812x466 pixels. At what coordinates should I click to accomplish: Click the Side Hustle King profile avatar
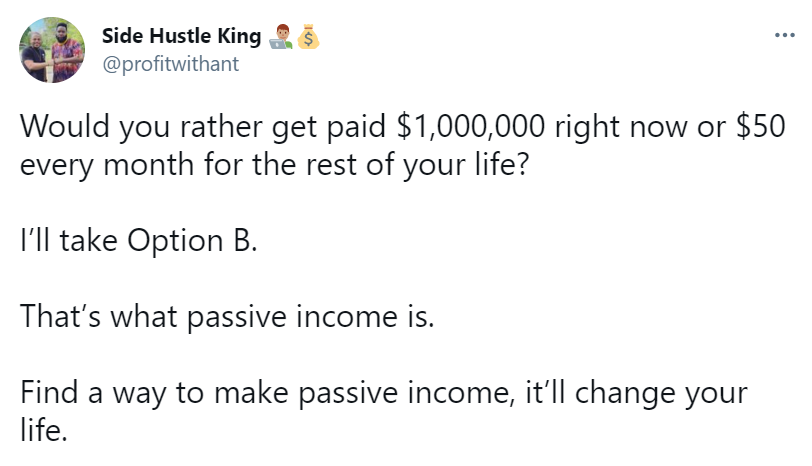point(52,50)
